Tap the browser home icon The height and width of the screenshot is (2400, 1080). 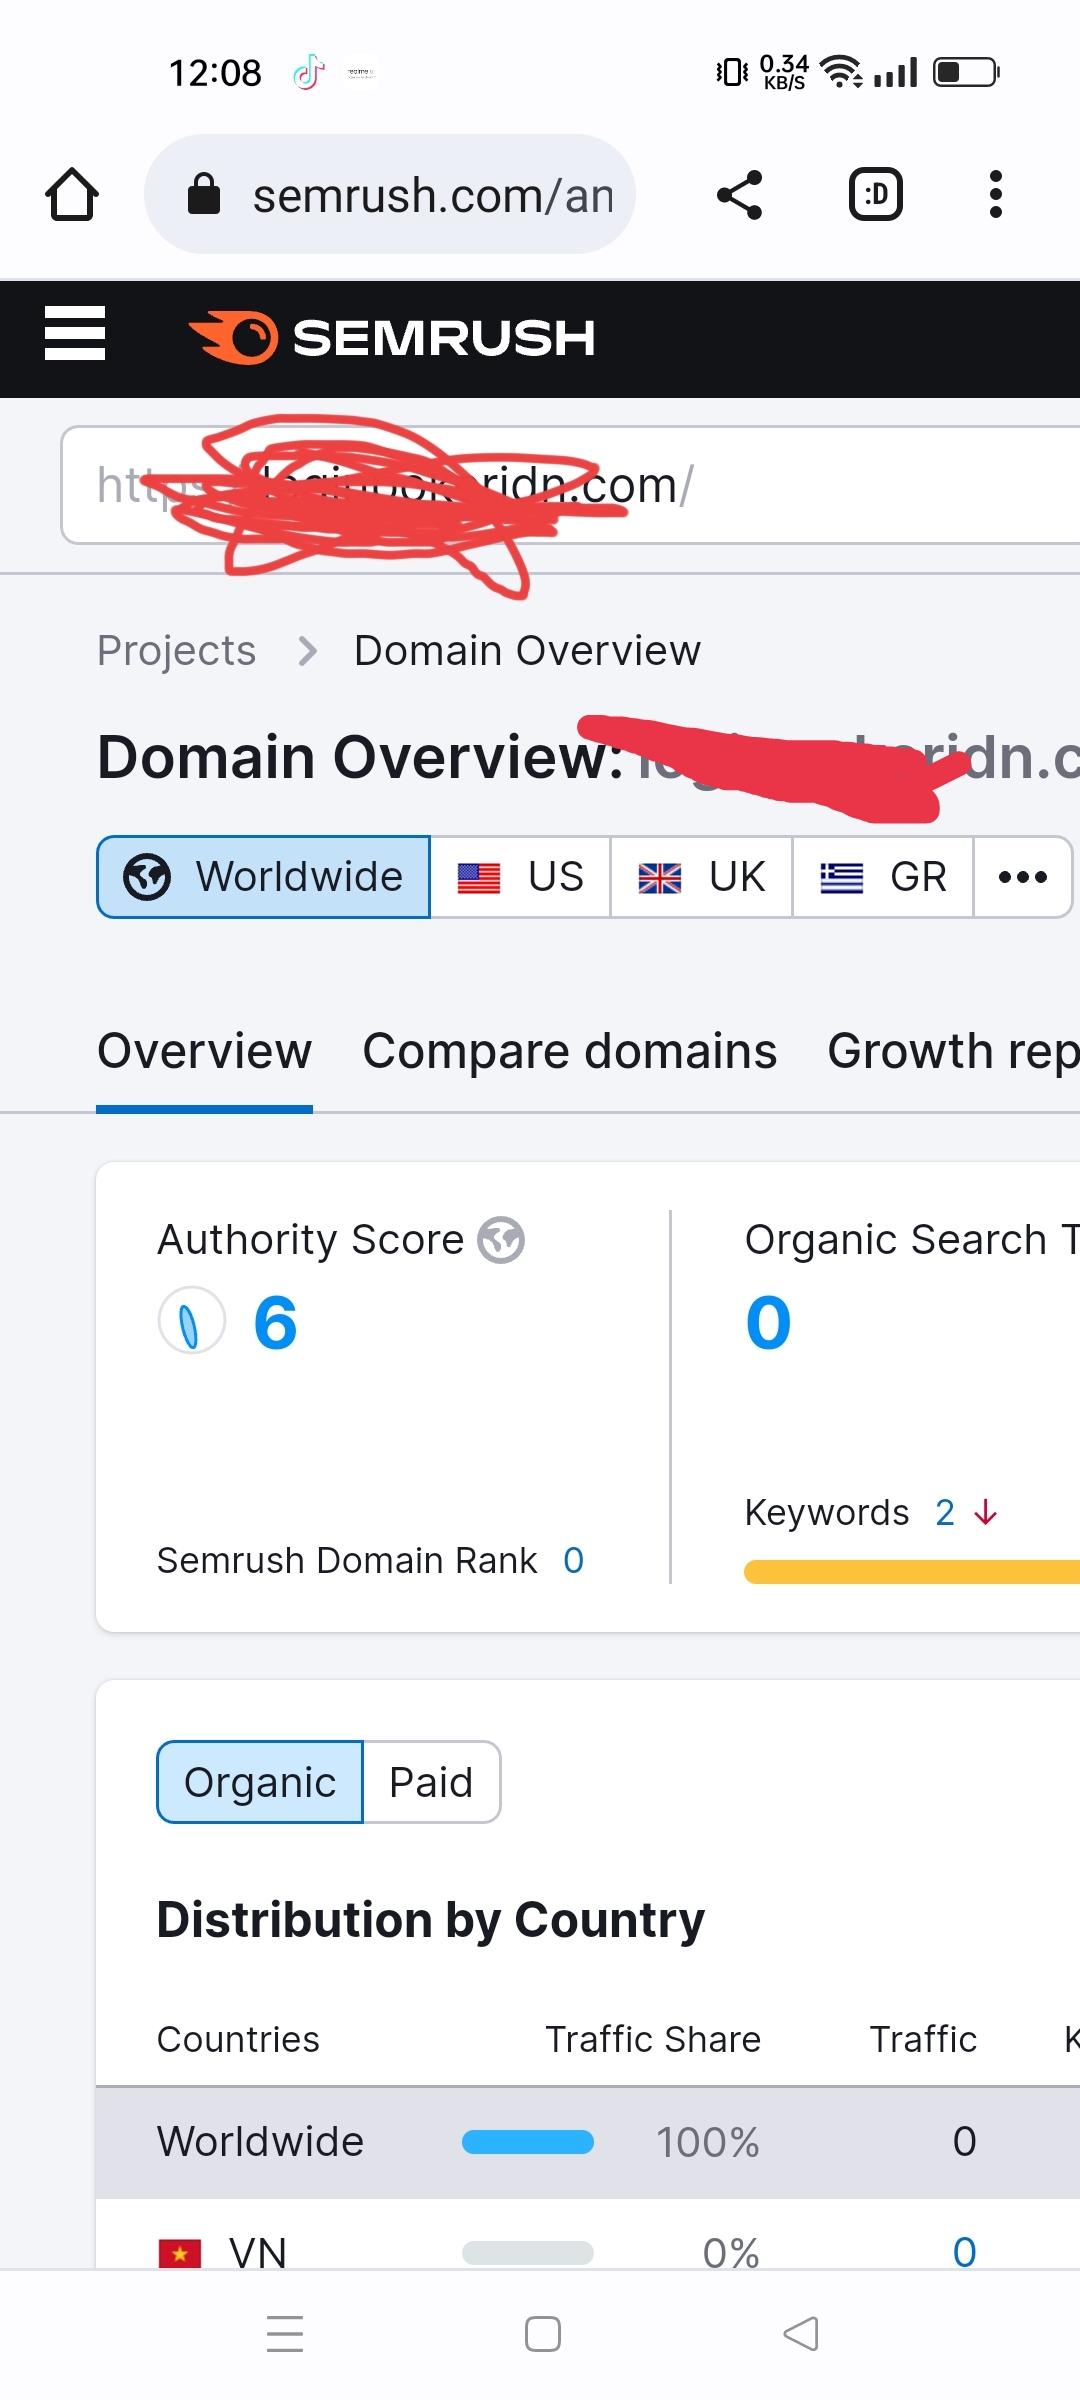coord(72,194)
